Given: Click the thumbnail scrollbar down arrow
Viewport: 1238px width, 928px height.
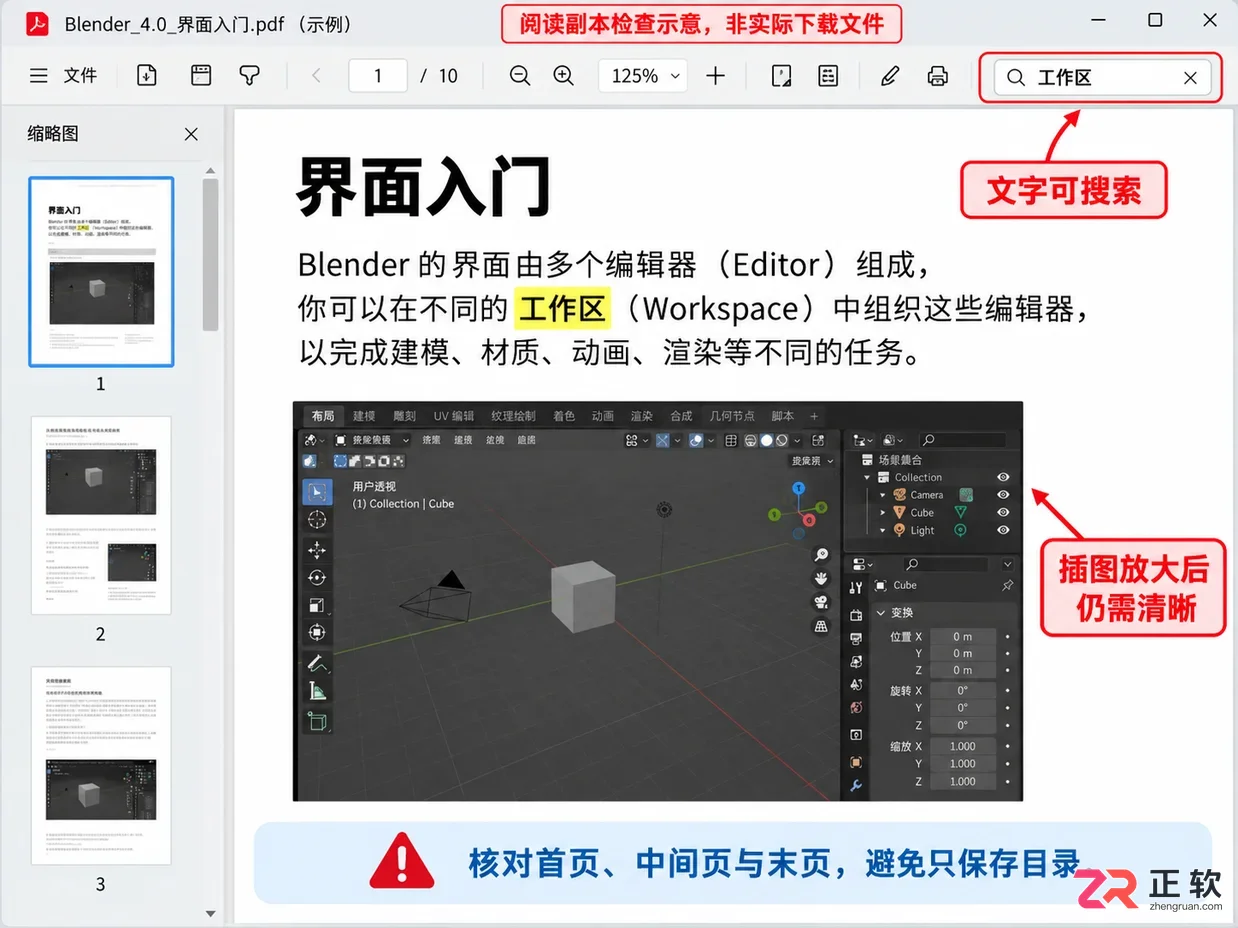Looking at the screenshot, I should (x=210, y=913).
